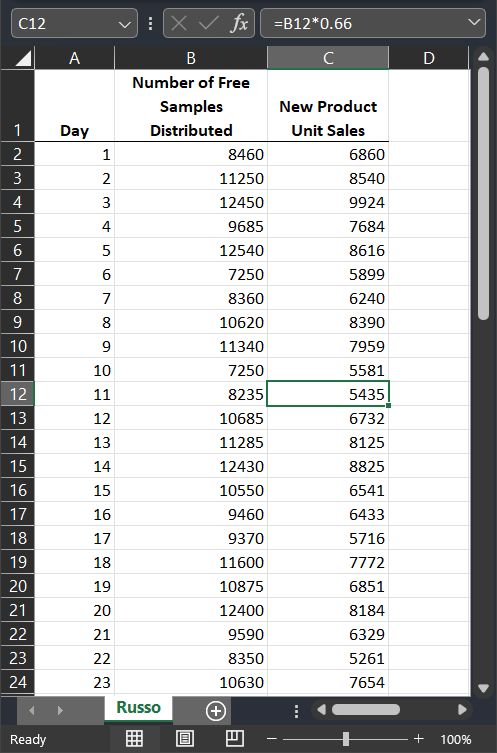Image resolution: width=497 pixels, height=753 pixels.
Task: Click the previous sheet navigation arrow
Action: click(32, 710)
